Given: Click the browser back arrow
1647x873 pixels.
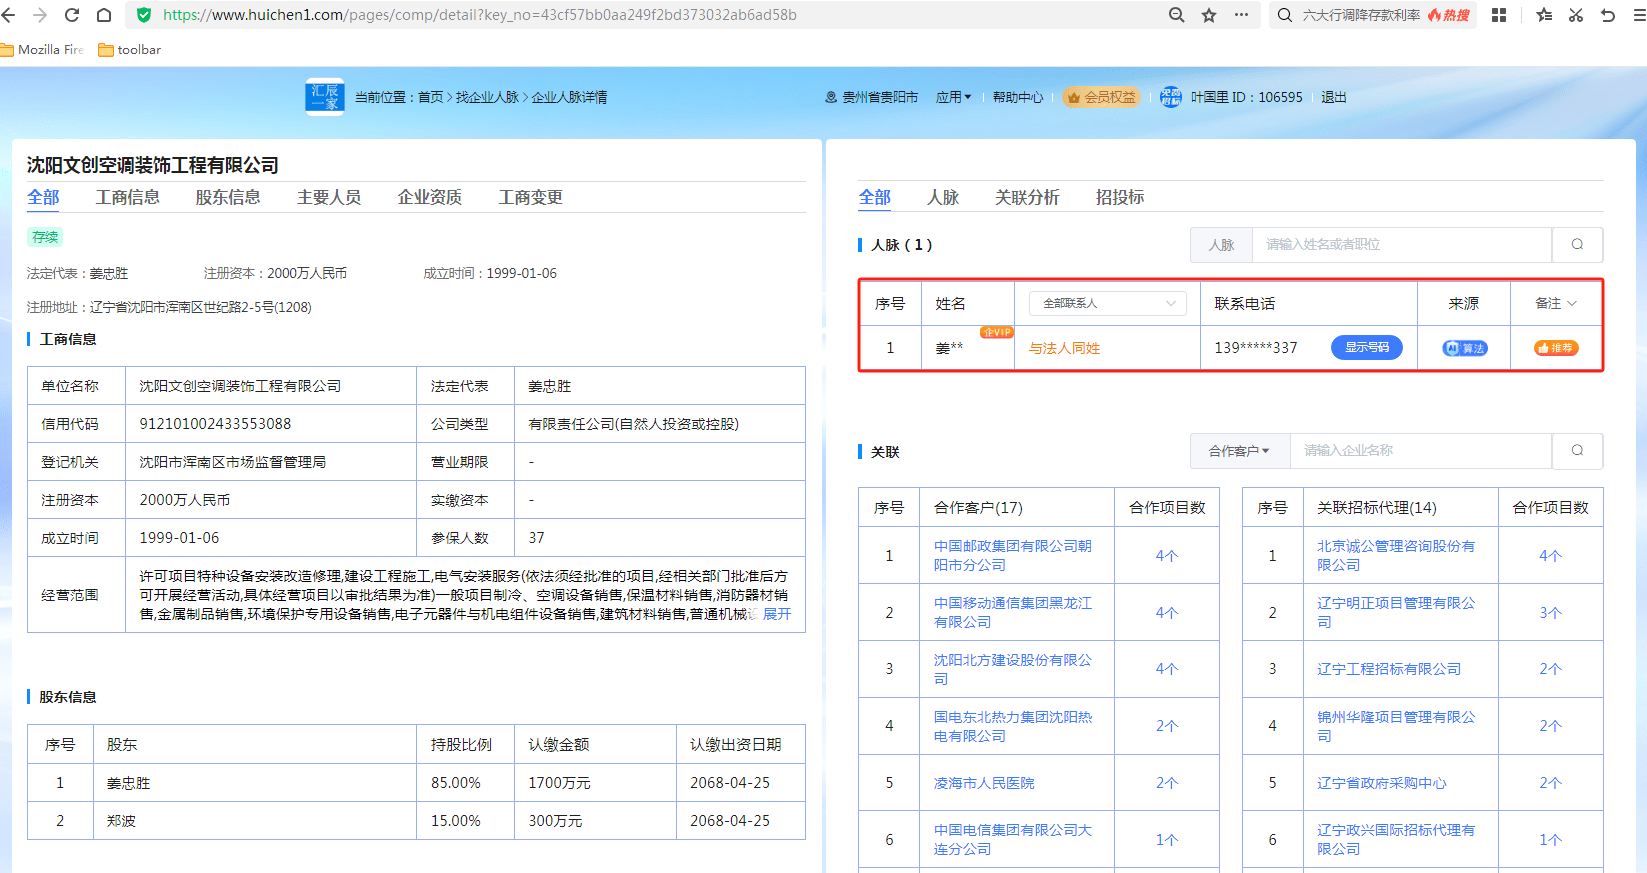Looking at the screenshot, I should click(9, 15).
